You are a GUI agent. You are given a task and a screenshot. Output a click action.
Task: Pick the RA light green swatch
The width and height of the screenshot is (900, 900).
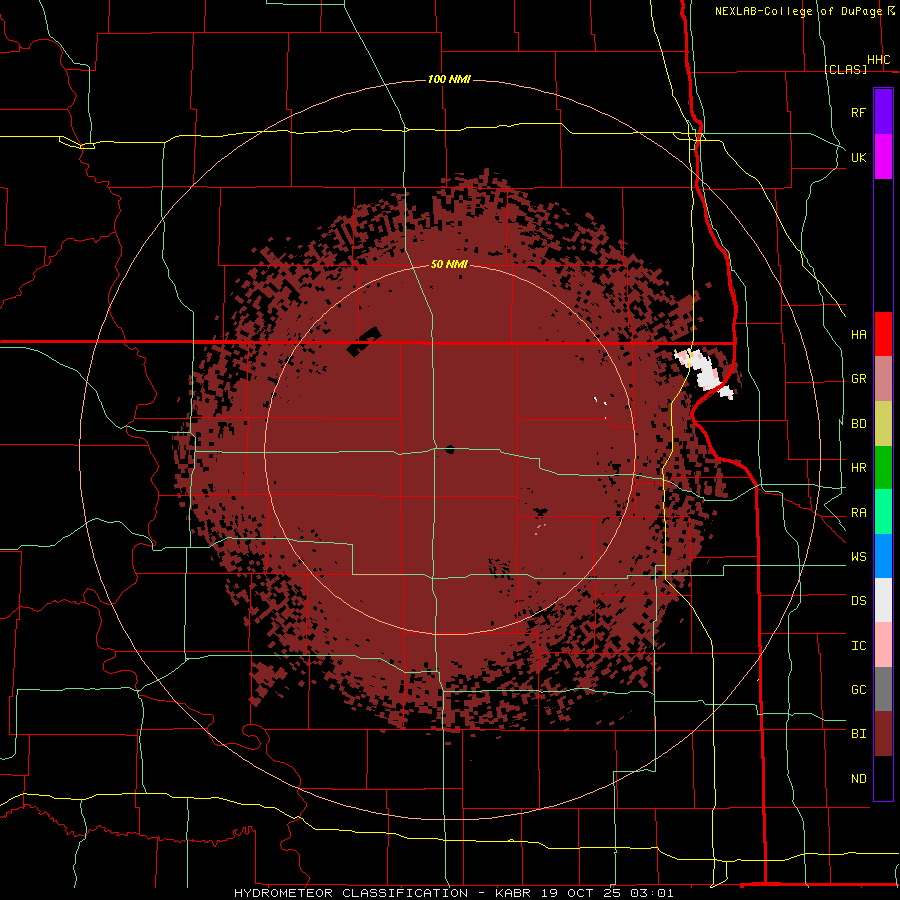(883, 512)
